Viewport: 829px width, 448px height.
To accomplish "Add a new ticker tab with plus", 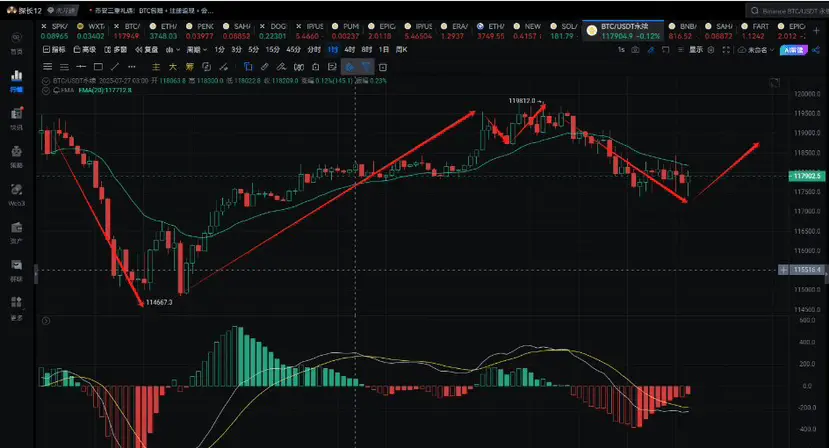I will [x=816, y=31].
